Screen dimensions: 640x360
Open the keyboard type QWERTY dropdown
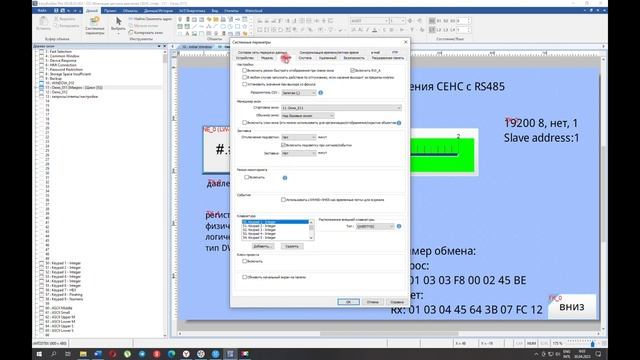[375, 226]
